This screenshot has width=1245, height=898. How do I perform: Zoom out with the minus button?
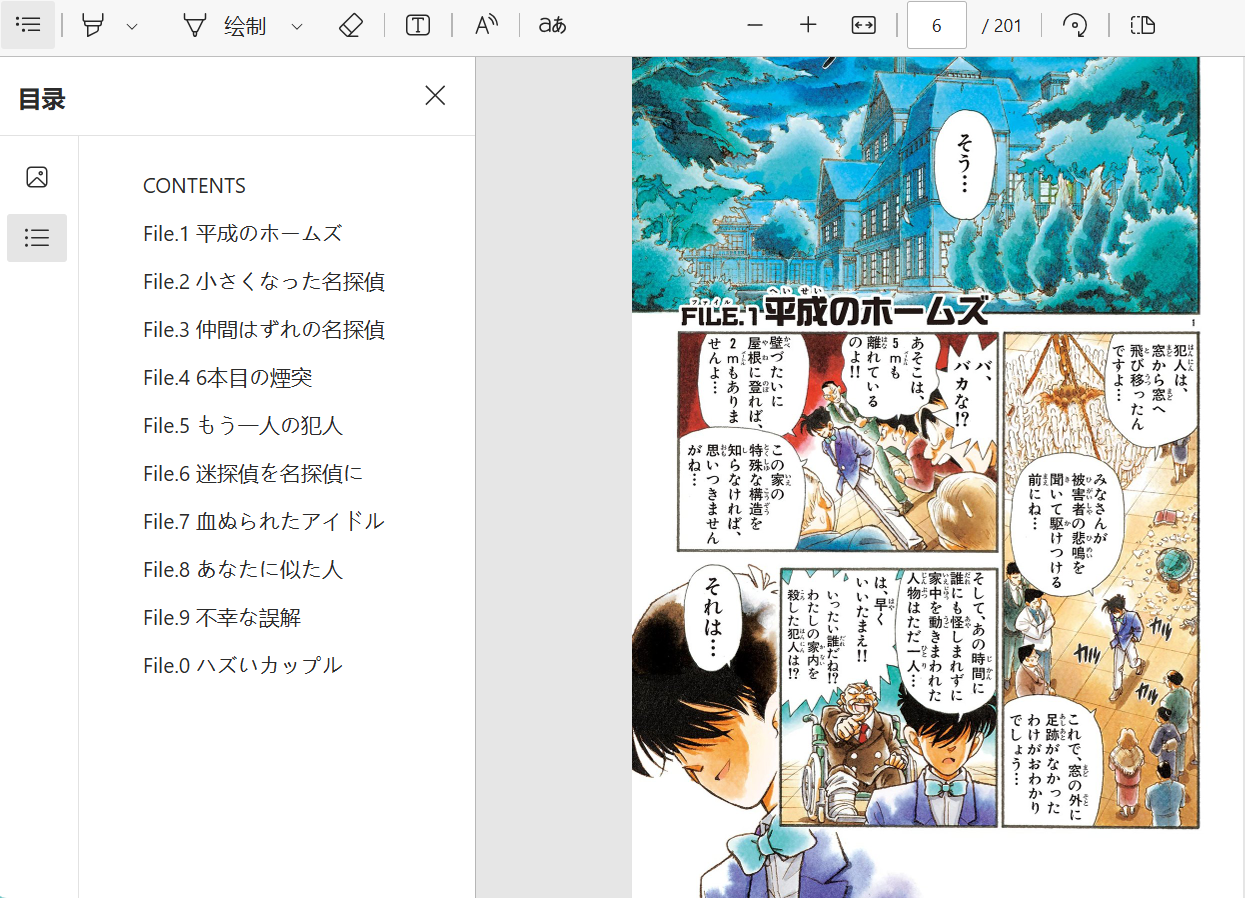click(x=755, y=26)
